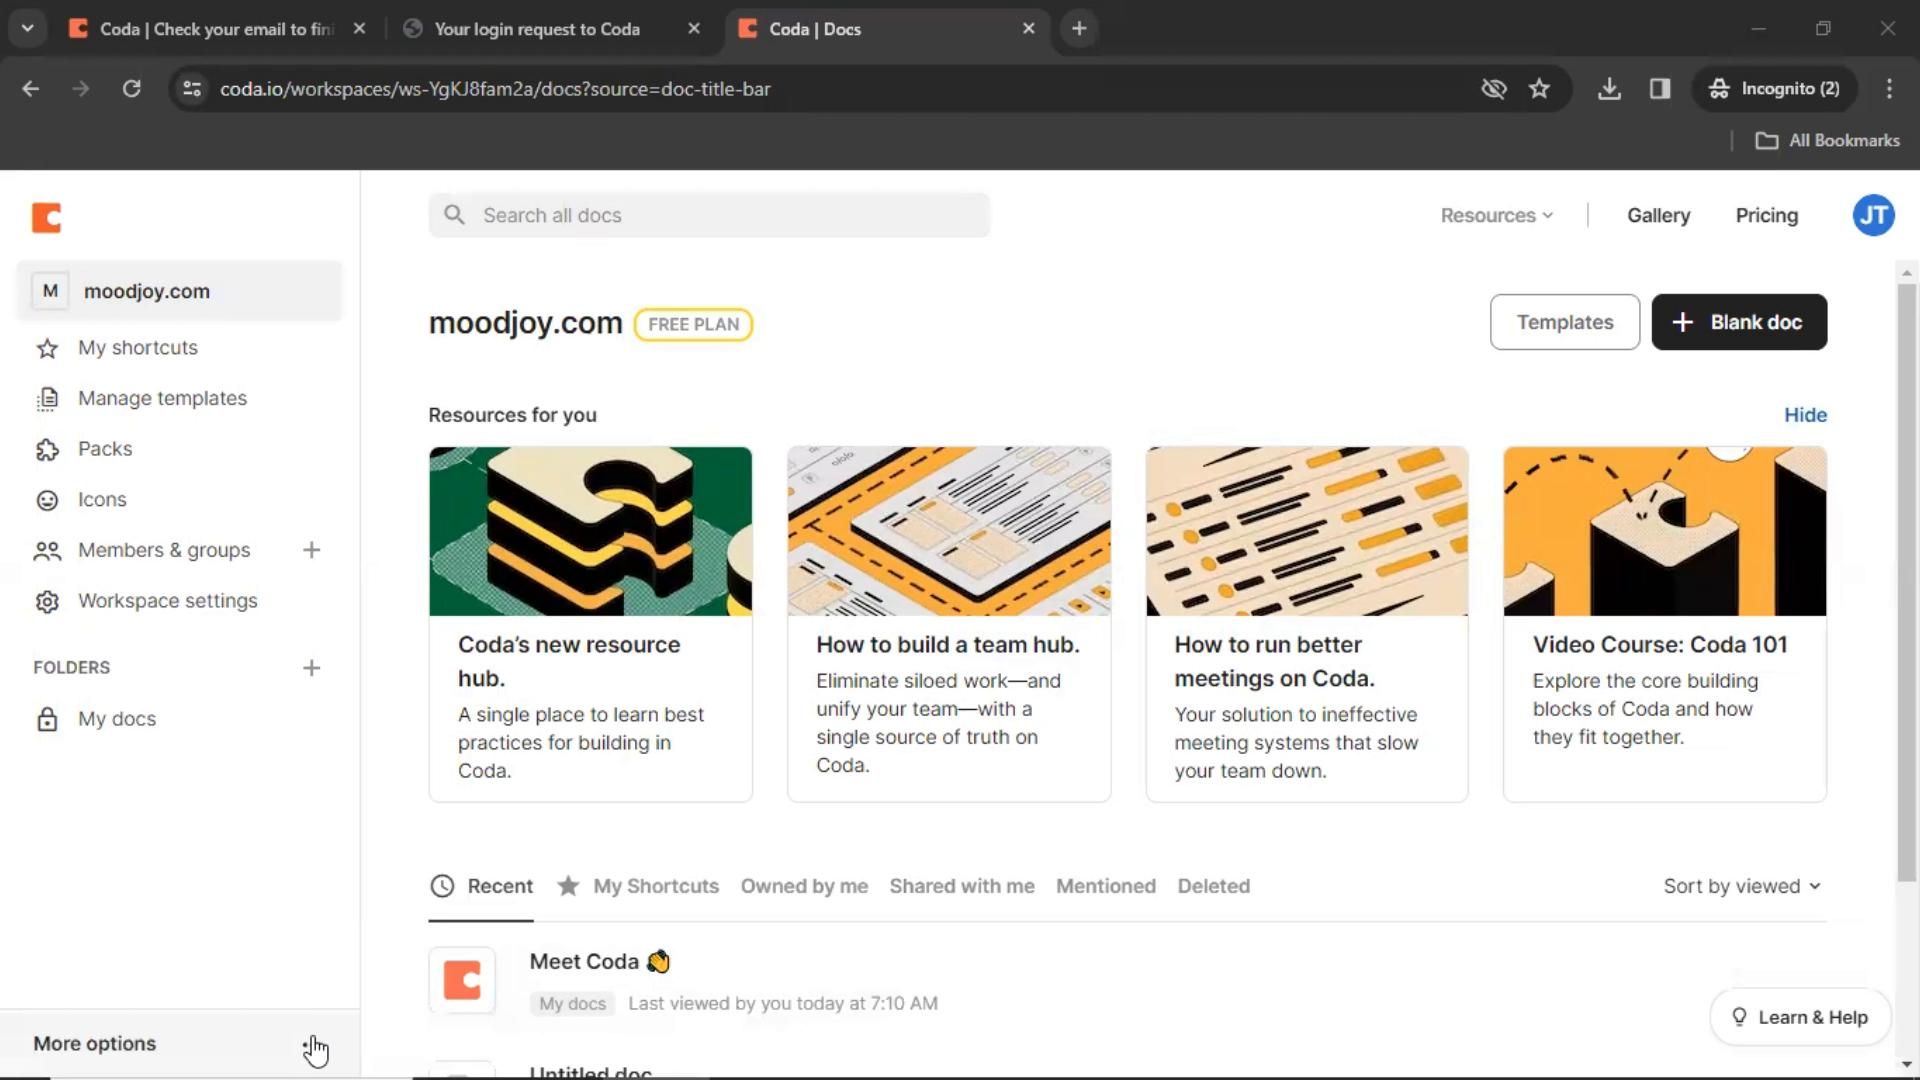The height and width of the screenshot is (1080, 1920).
Task: Hide the Resources for you section
Action: pyautogui.click(x=1805, y=415)
